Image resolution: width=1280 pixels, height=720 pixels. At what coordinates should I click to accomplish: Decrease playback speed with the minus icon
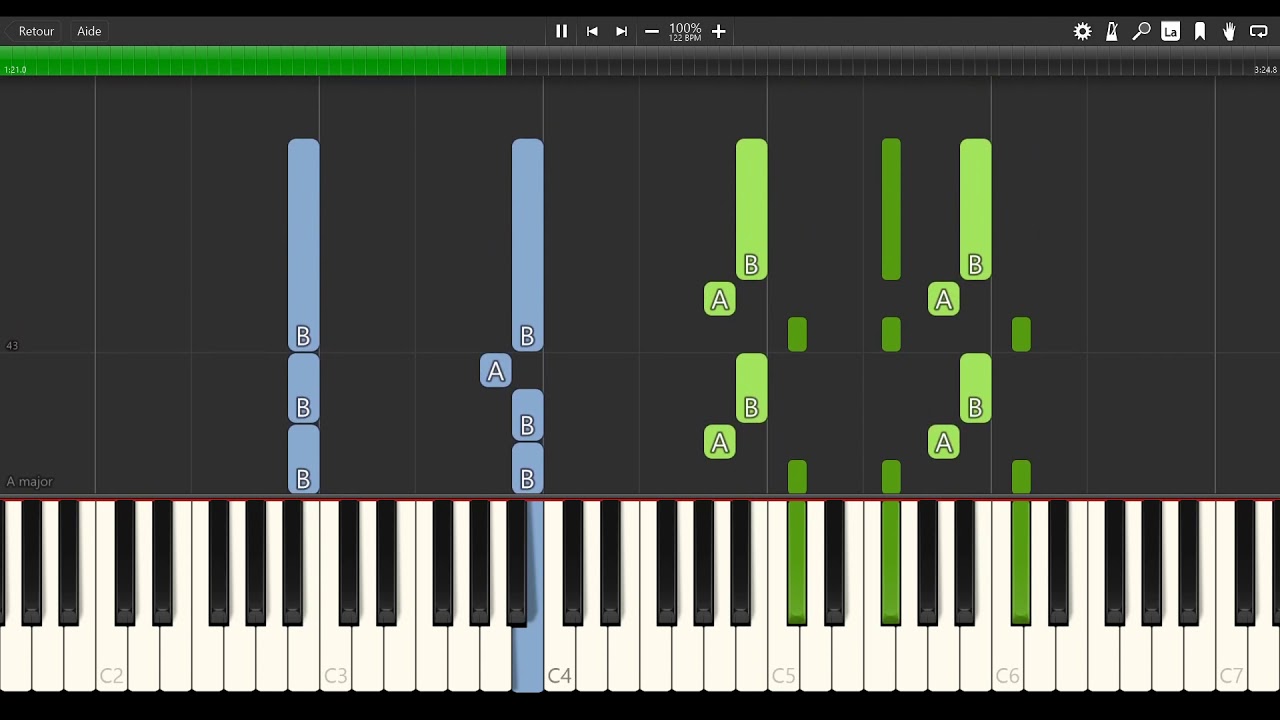(x=652, y=31)
